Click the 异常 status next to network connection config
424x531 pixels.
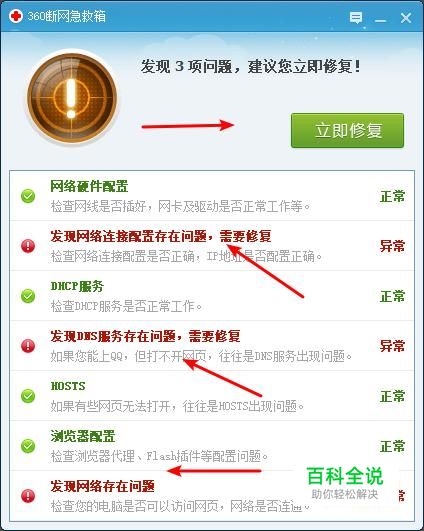(392, 246)
